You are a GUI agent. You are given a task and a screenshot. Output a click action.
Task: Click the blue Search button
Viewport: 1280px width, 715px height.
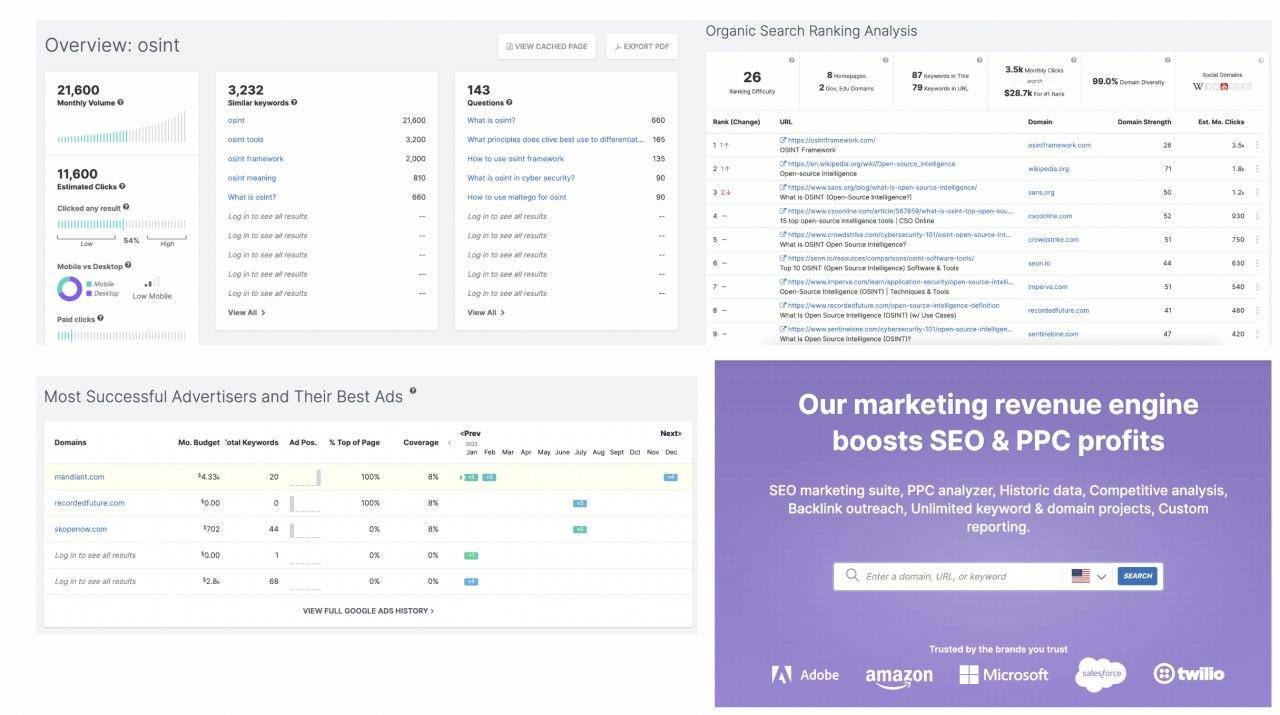1137,576
